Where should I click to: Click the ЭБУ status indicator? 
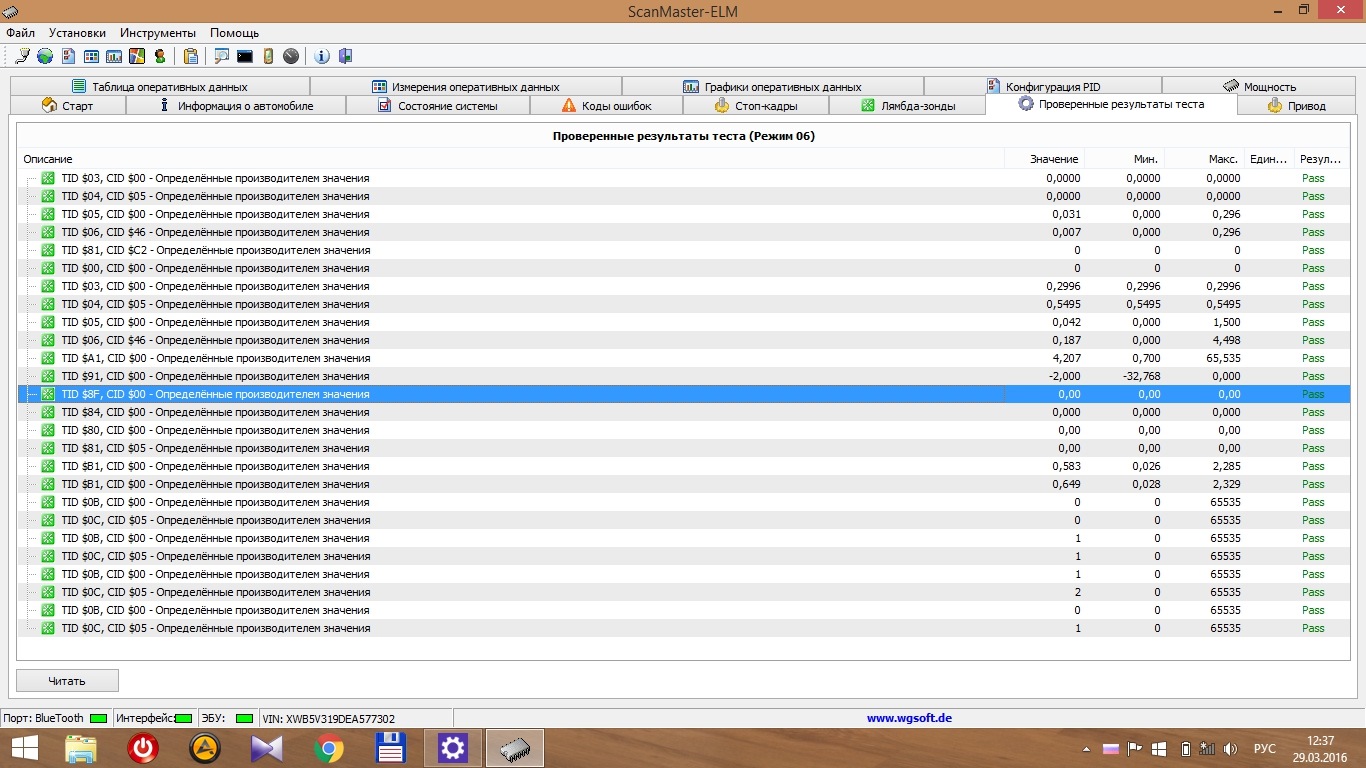(227, 718)
